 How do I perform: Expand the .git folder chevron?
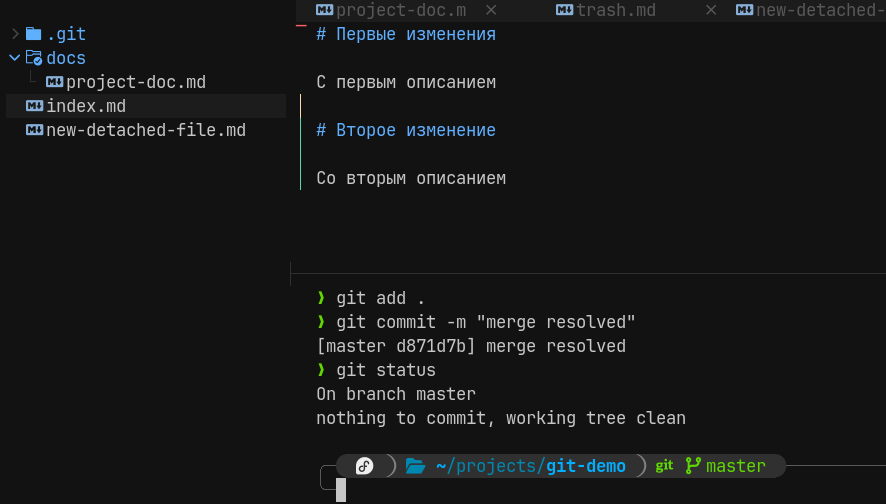click(15, 34)
